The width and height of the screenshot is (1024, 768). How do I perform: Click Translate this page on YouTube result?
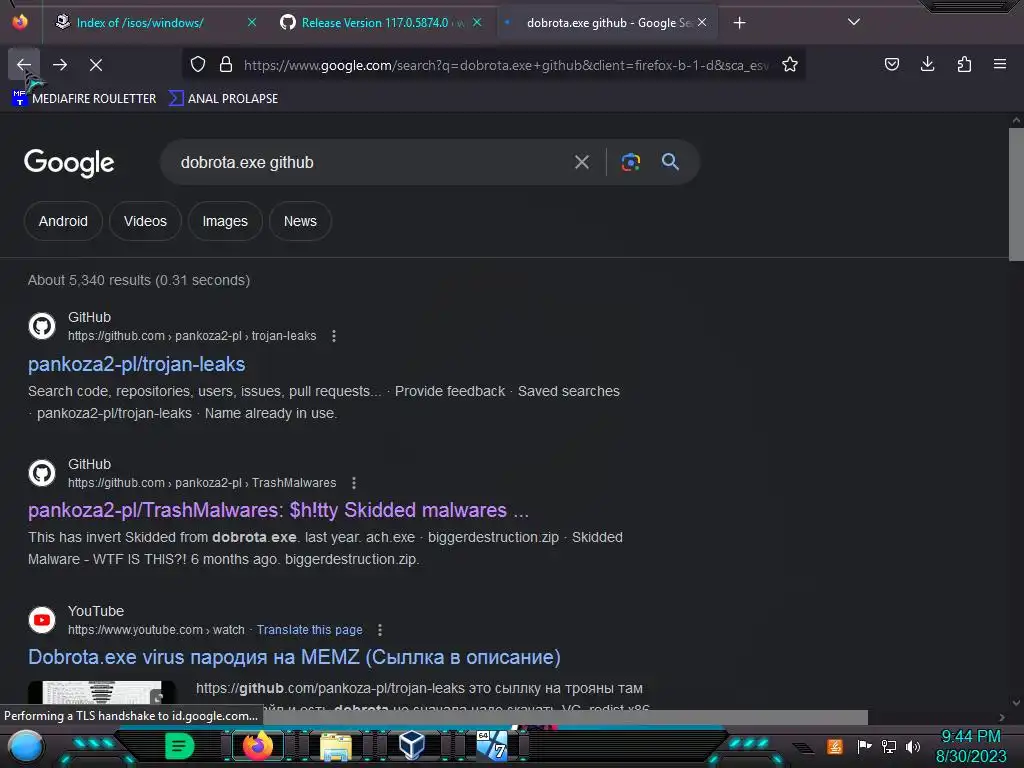[309, 630]
